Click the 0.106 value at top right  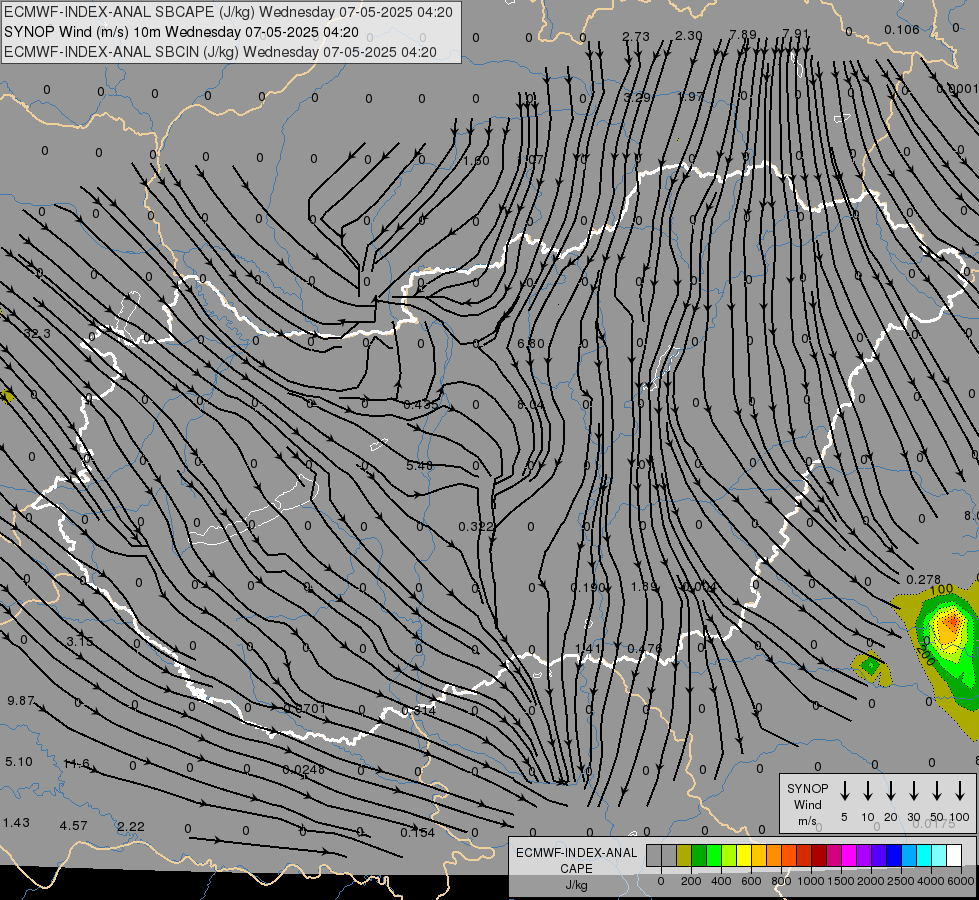pos(902,30)
